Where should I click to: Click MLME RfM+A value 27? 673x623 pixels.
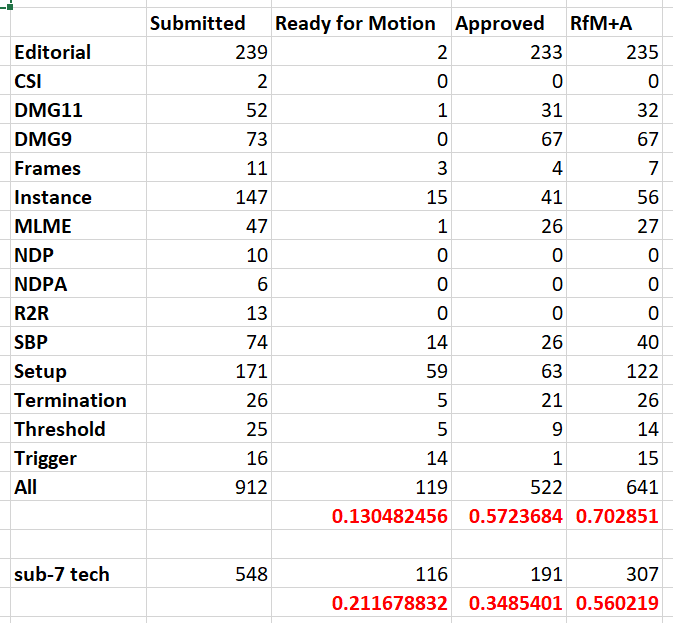coord(614,225)
